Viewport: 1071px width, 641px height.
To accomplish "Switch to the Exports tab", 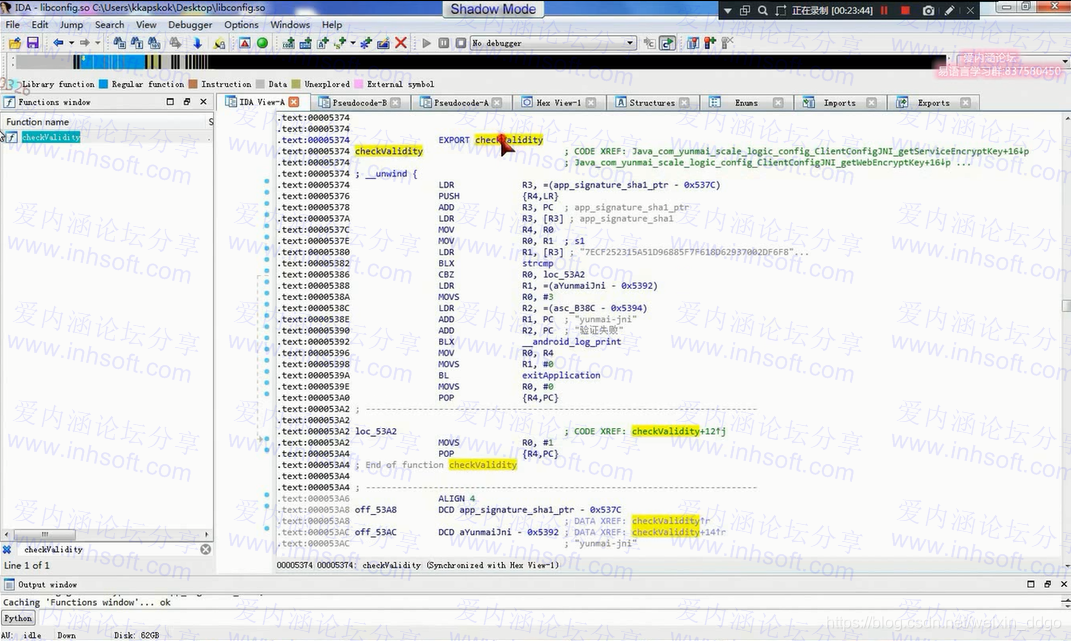I will click(933, 103).
